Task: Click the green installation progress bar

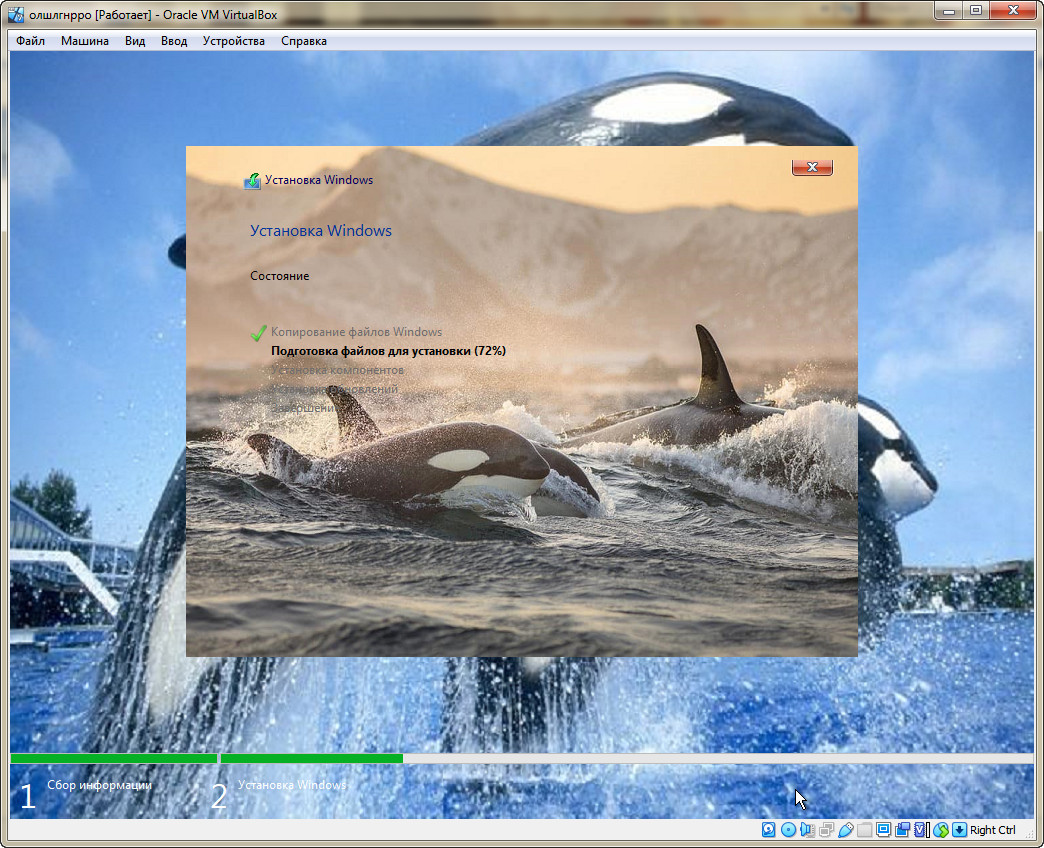Action: coord(311,759)
